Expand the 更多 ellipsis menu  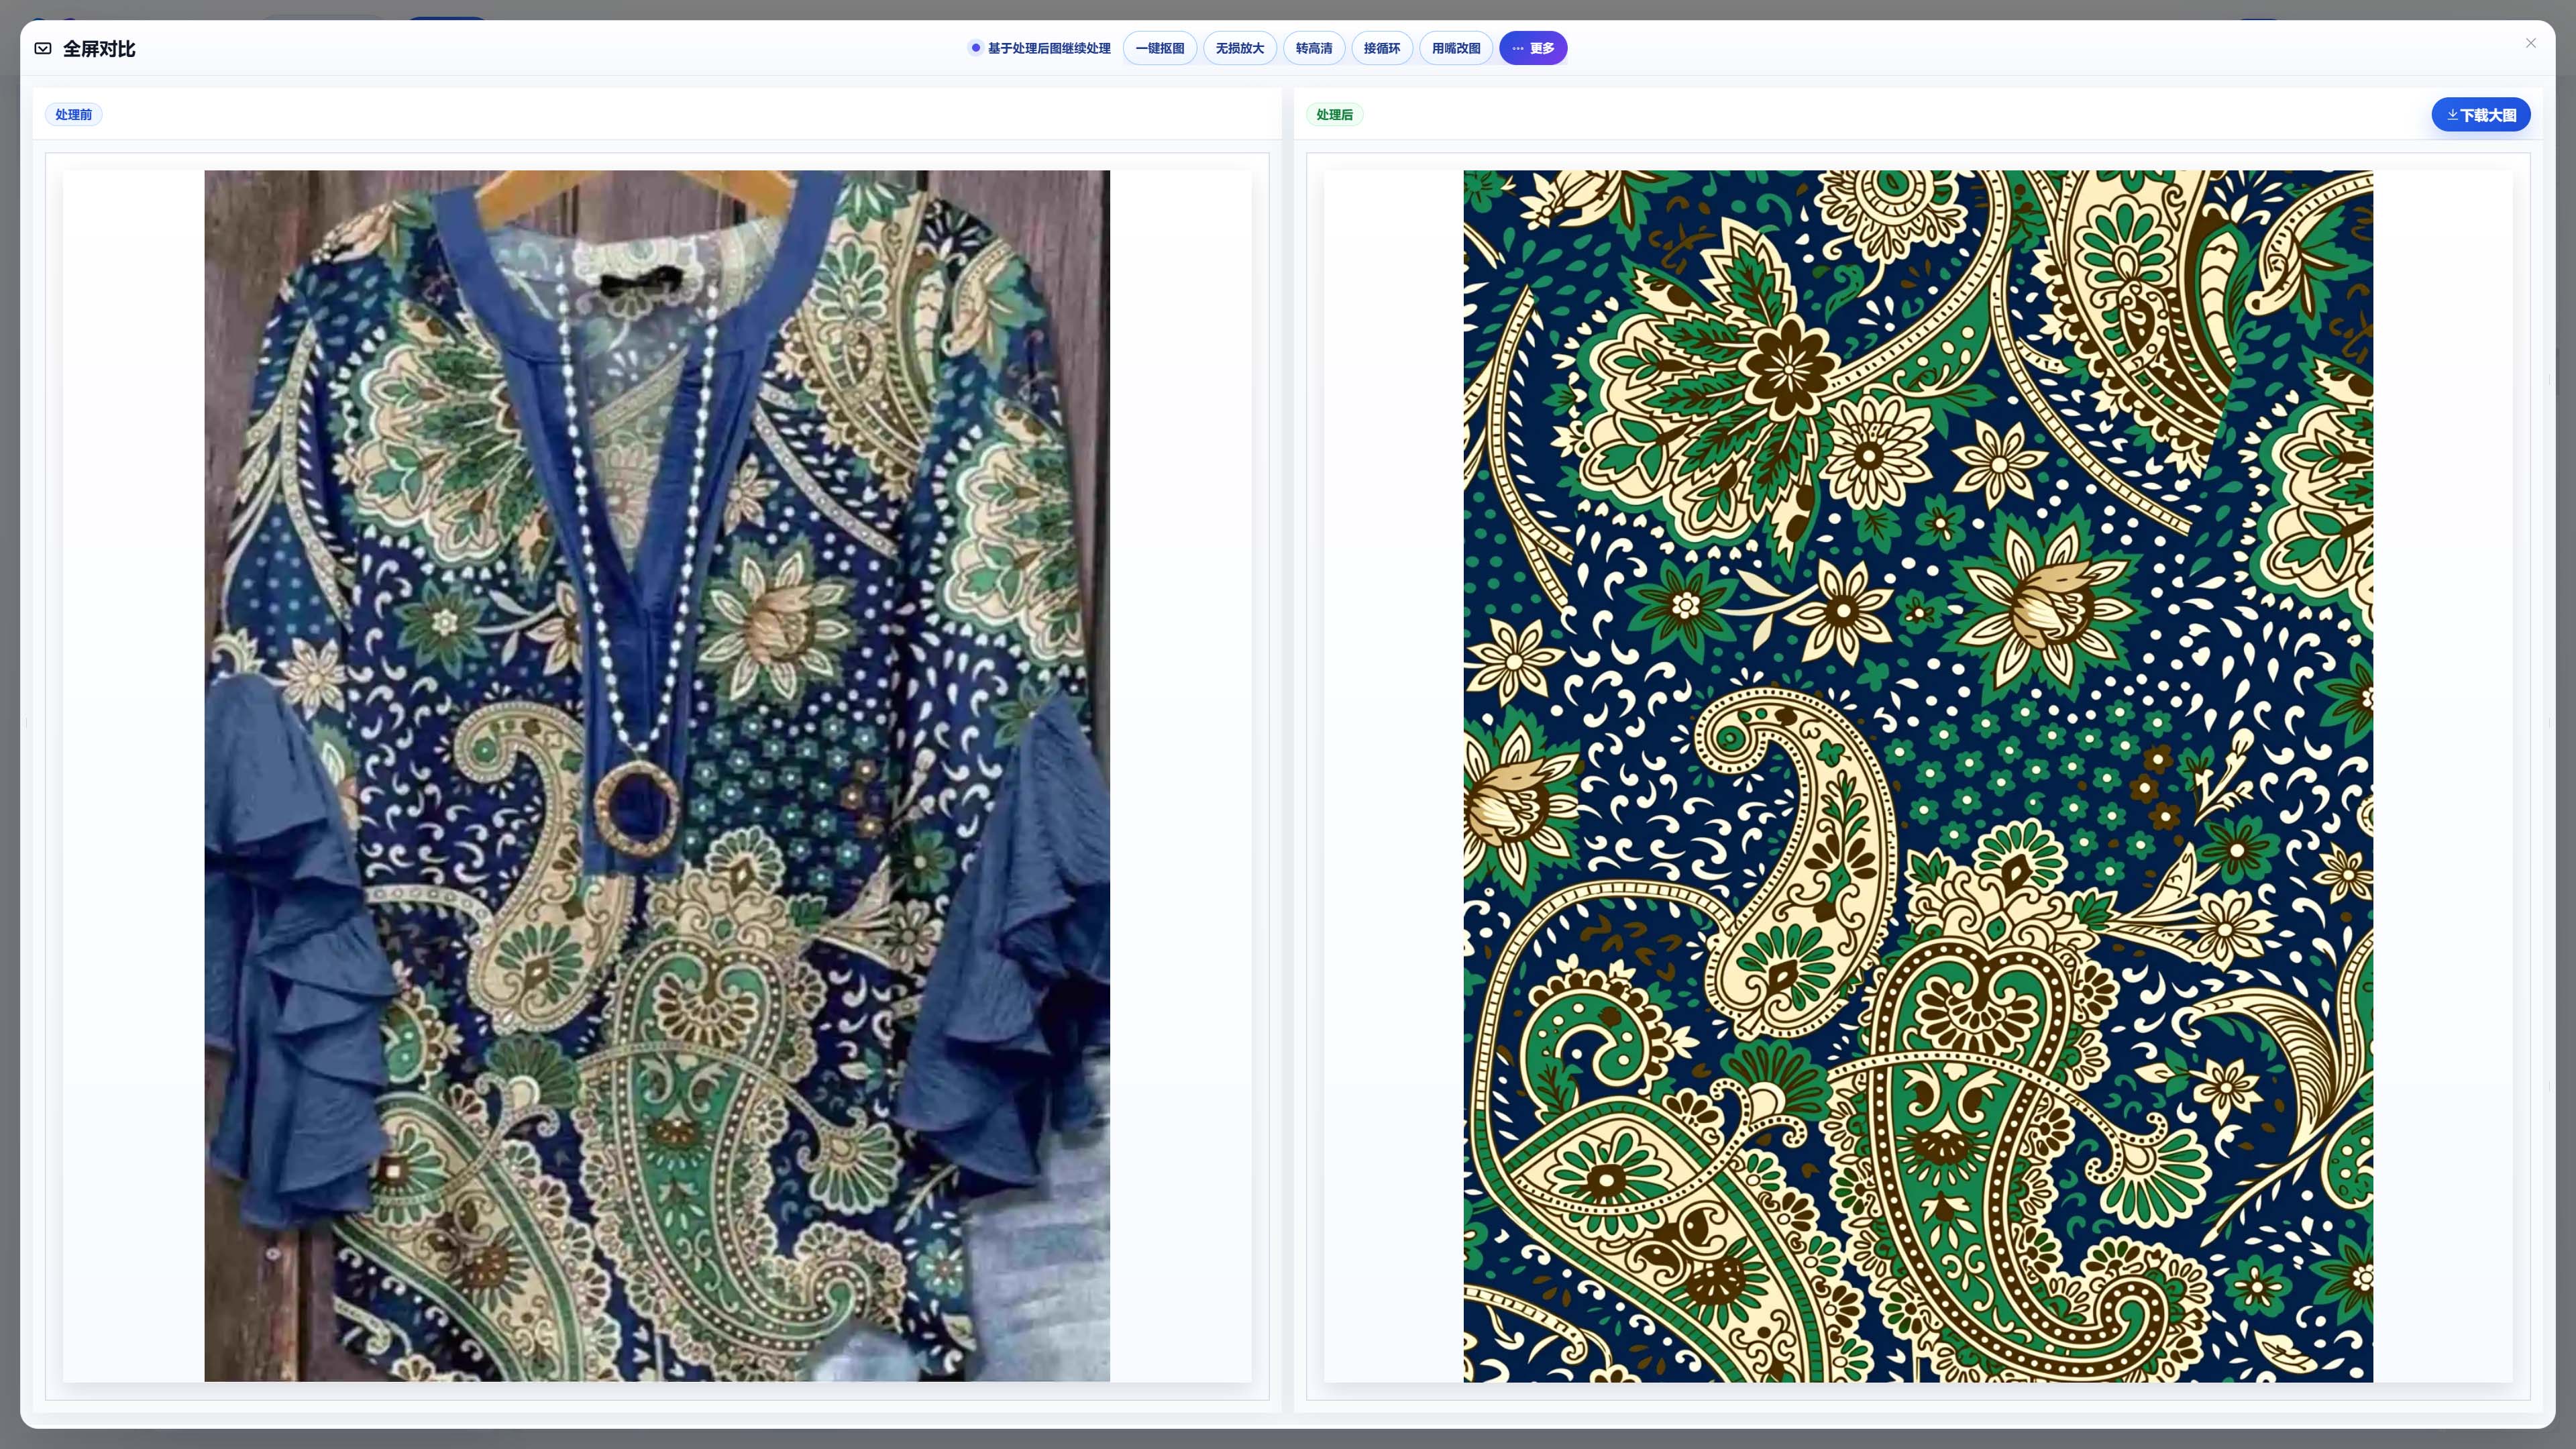1533,48
